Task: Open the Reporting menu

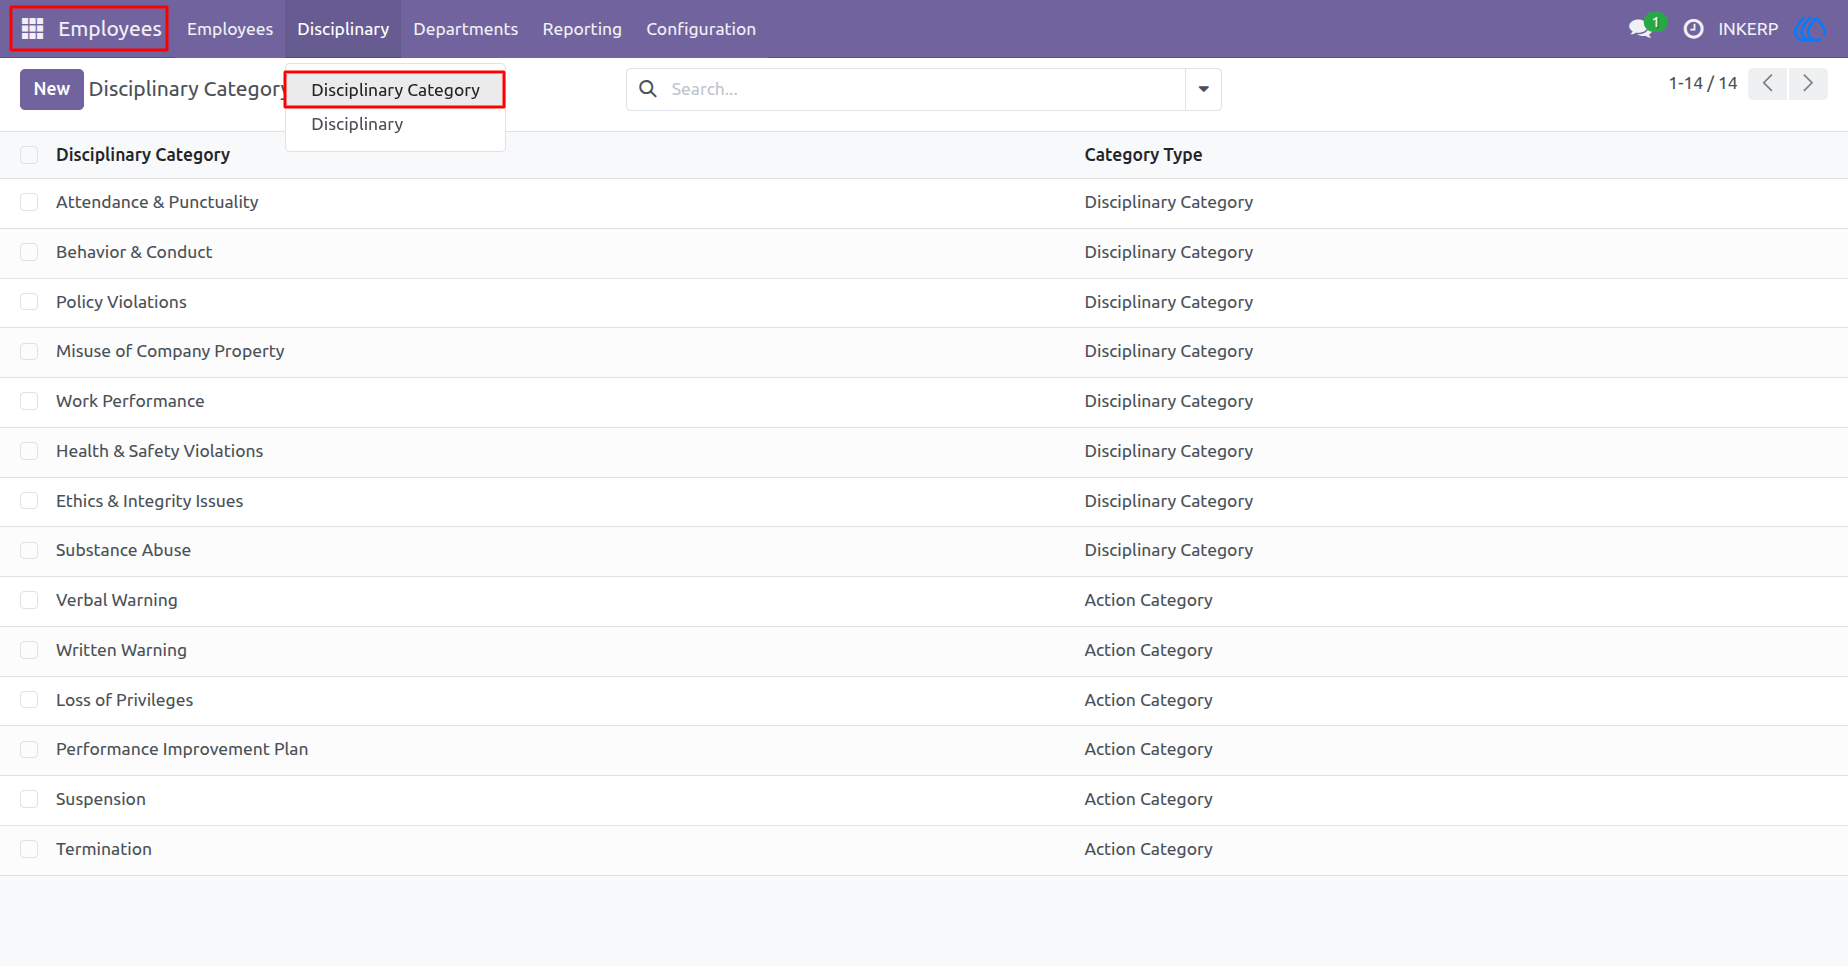Action: click(582, 29)
